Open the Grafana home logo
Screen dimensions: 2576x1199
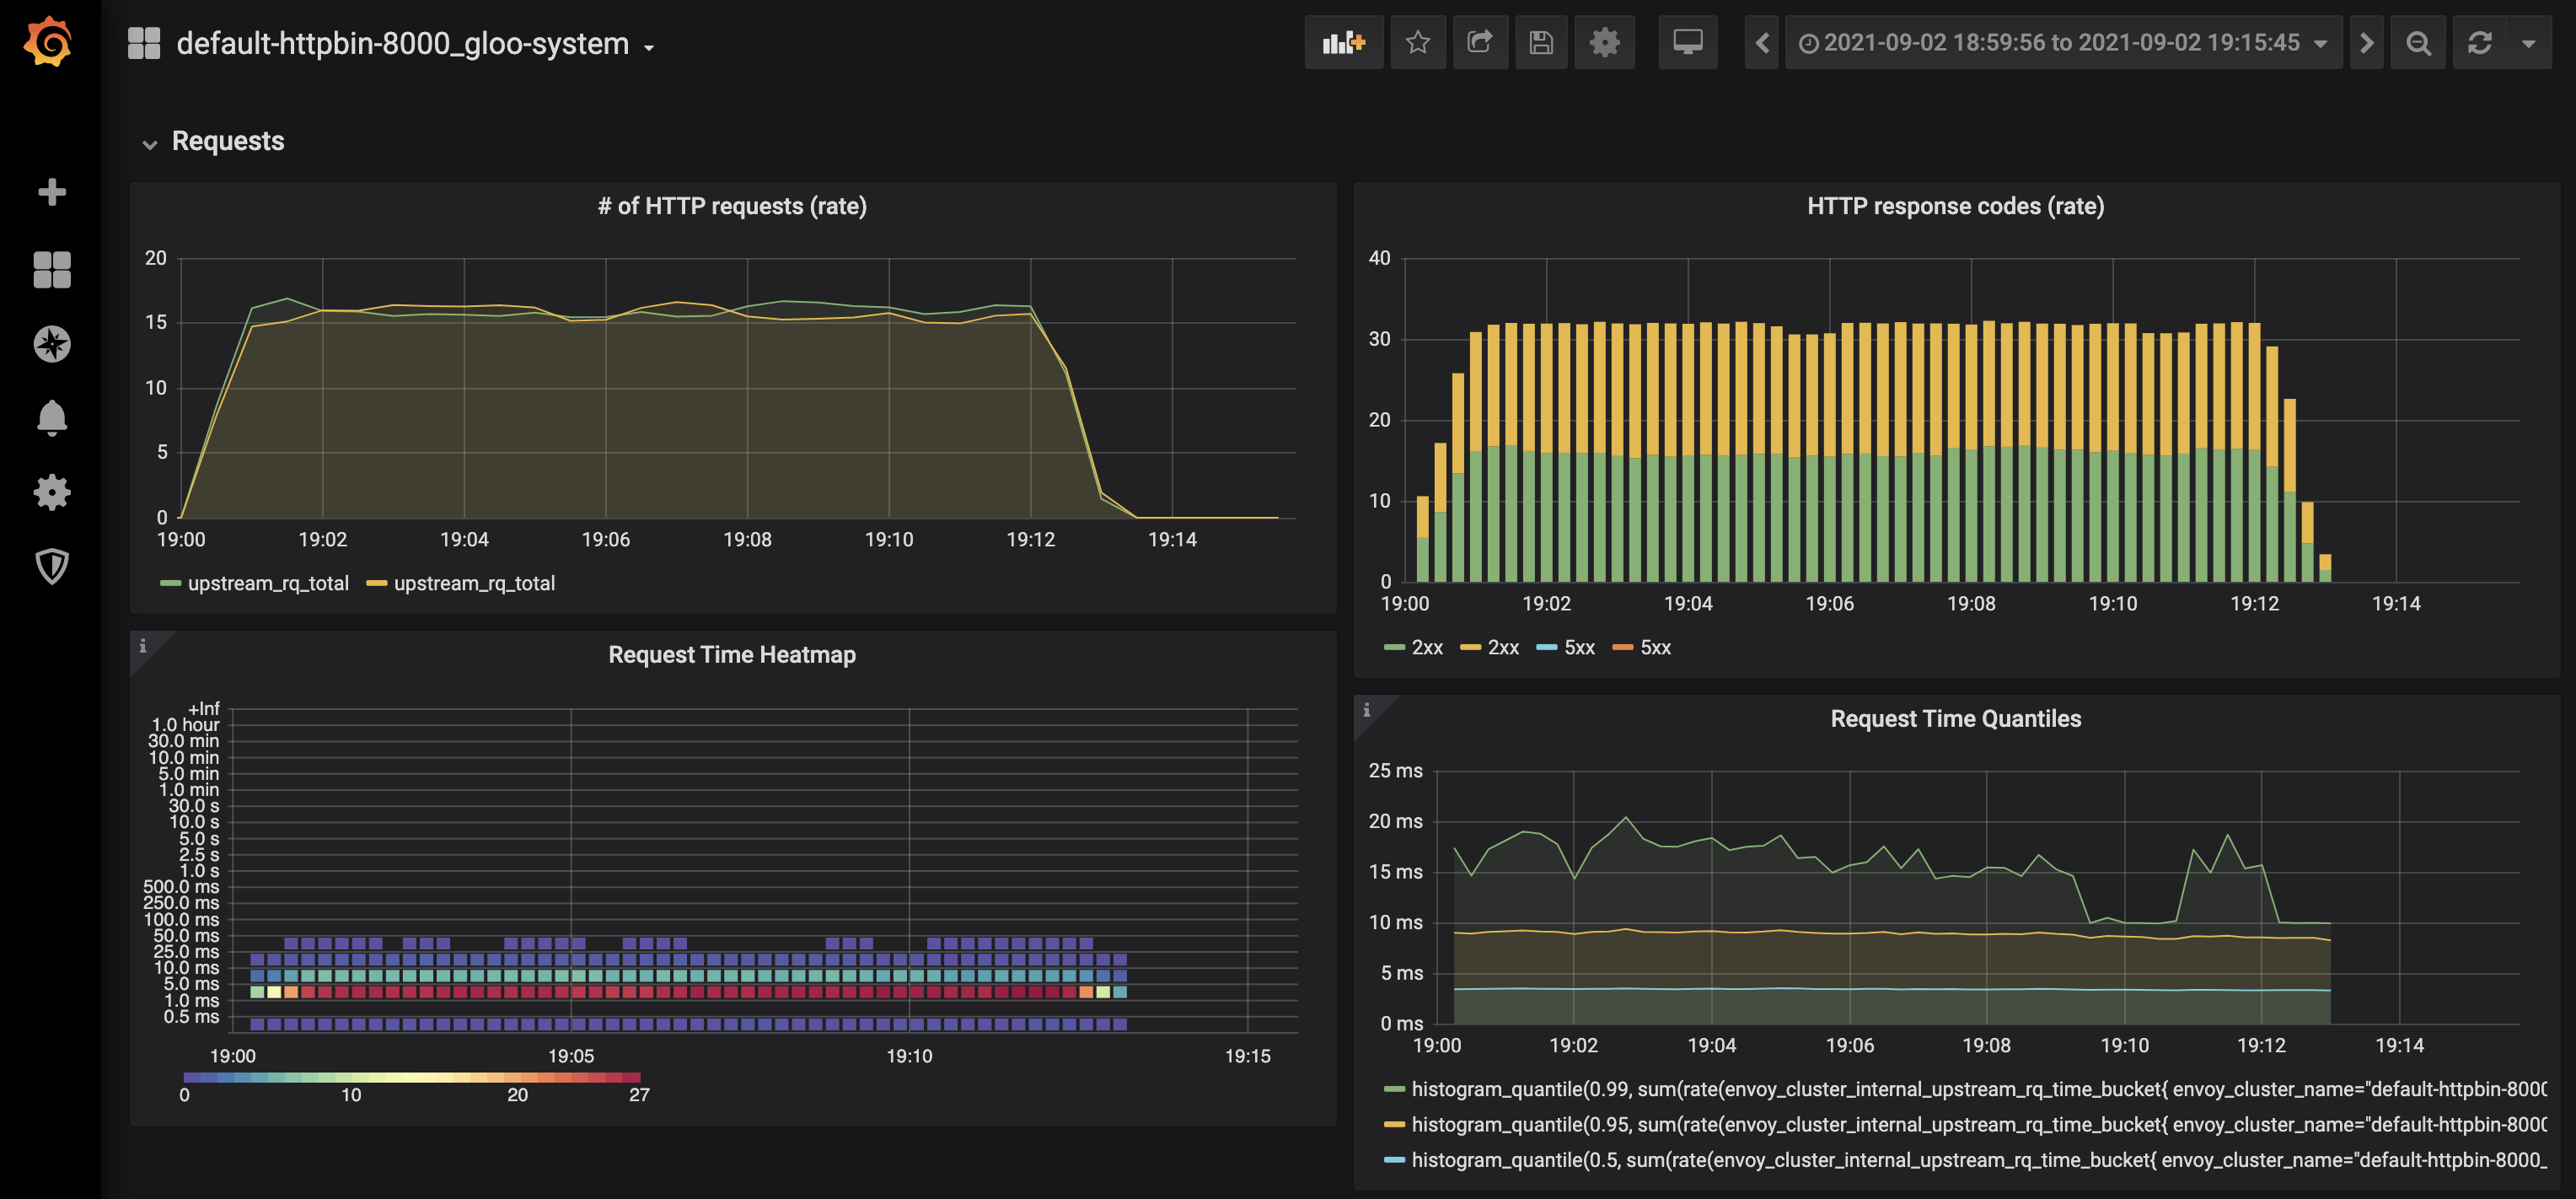coord(49,42)
